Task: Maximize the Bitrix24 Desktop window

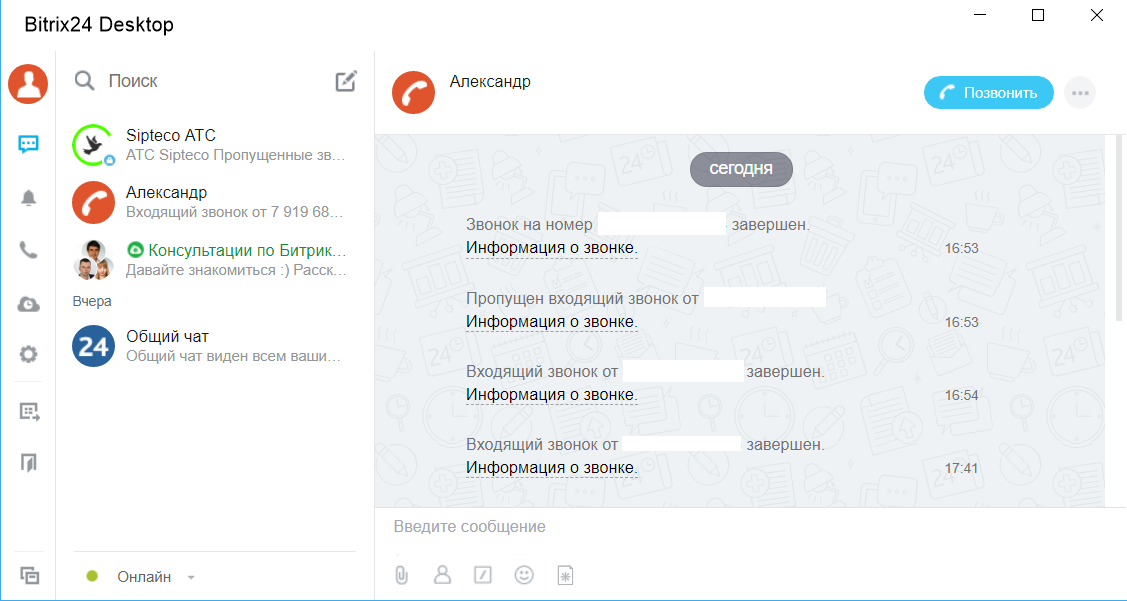Action: pos(1038,15)
